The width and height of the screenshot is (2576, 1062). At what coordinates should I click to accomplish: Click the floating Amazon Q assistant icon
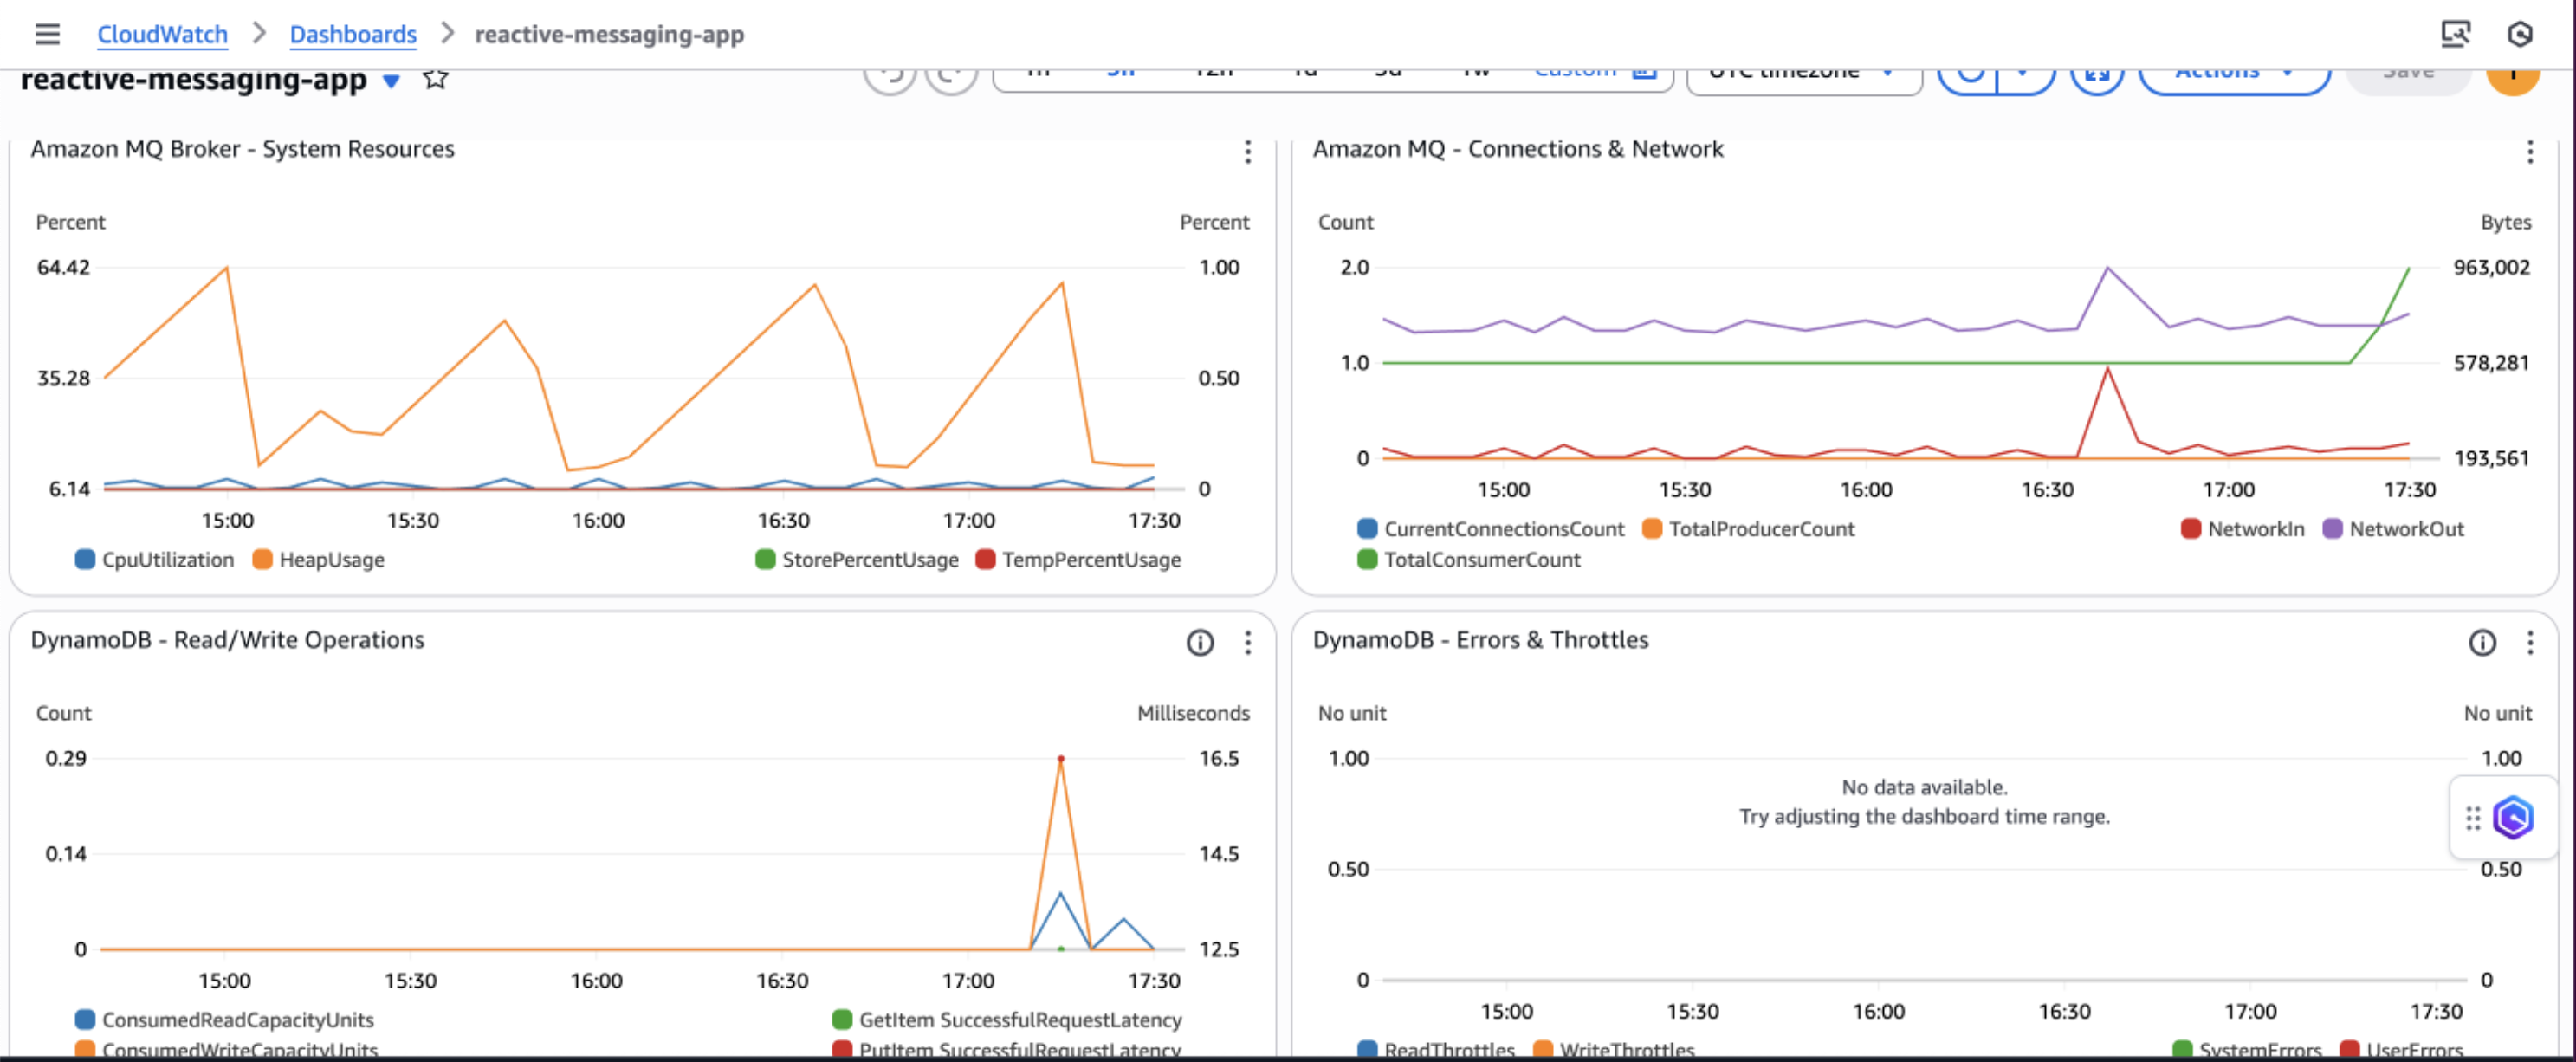click(2512, 818)
